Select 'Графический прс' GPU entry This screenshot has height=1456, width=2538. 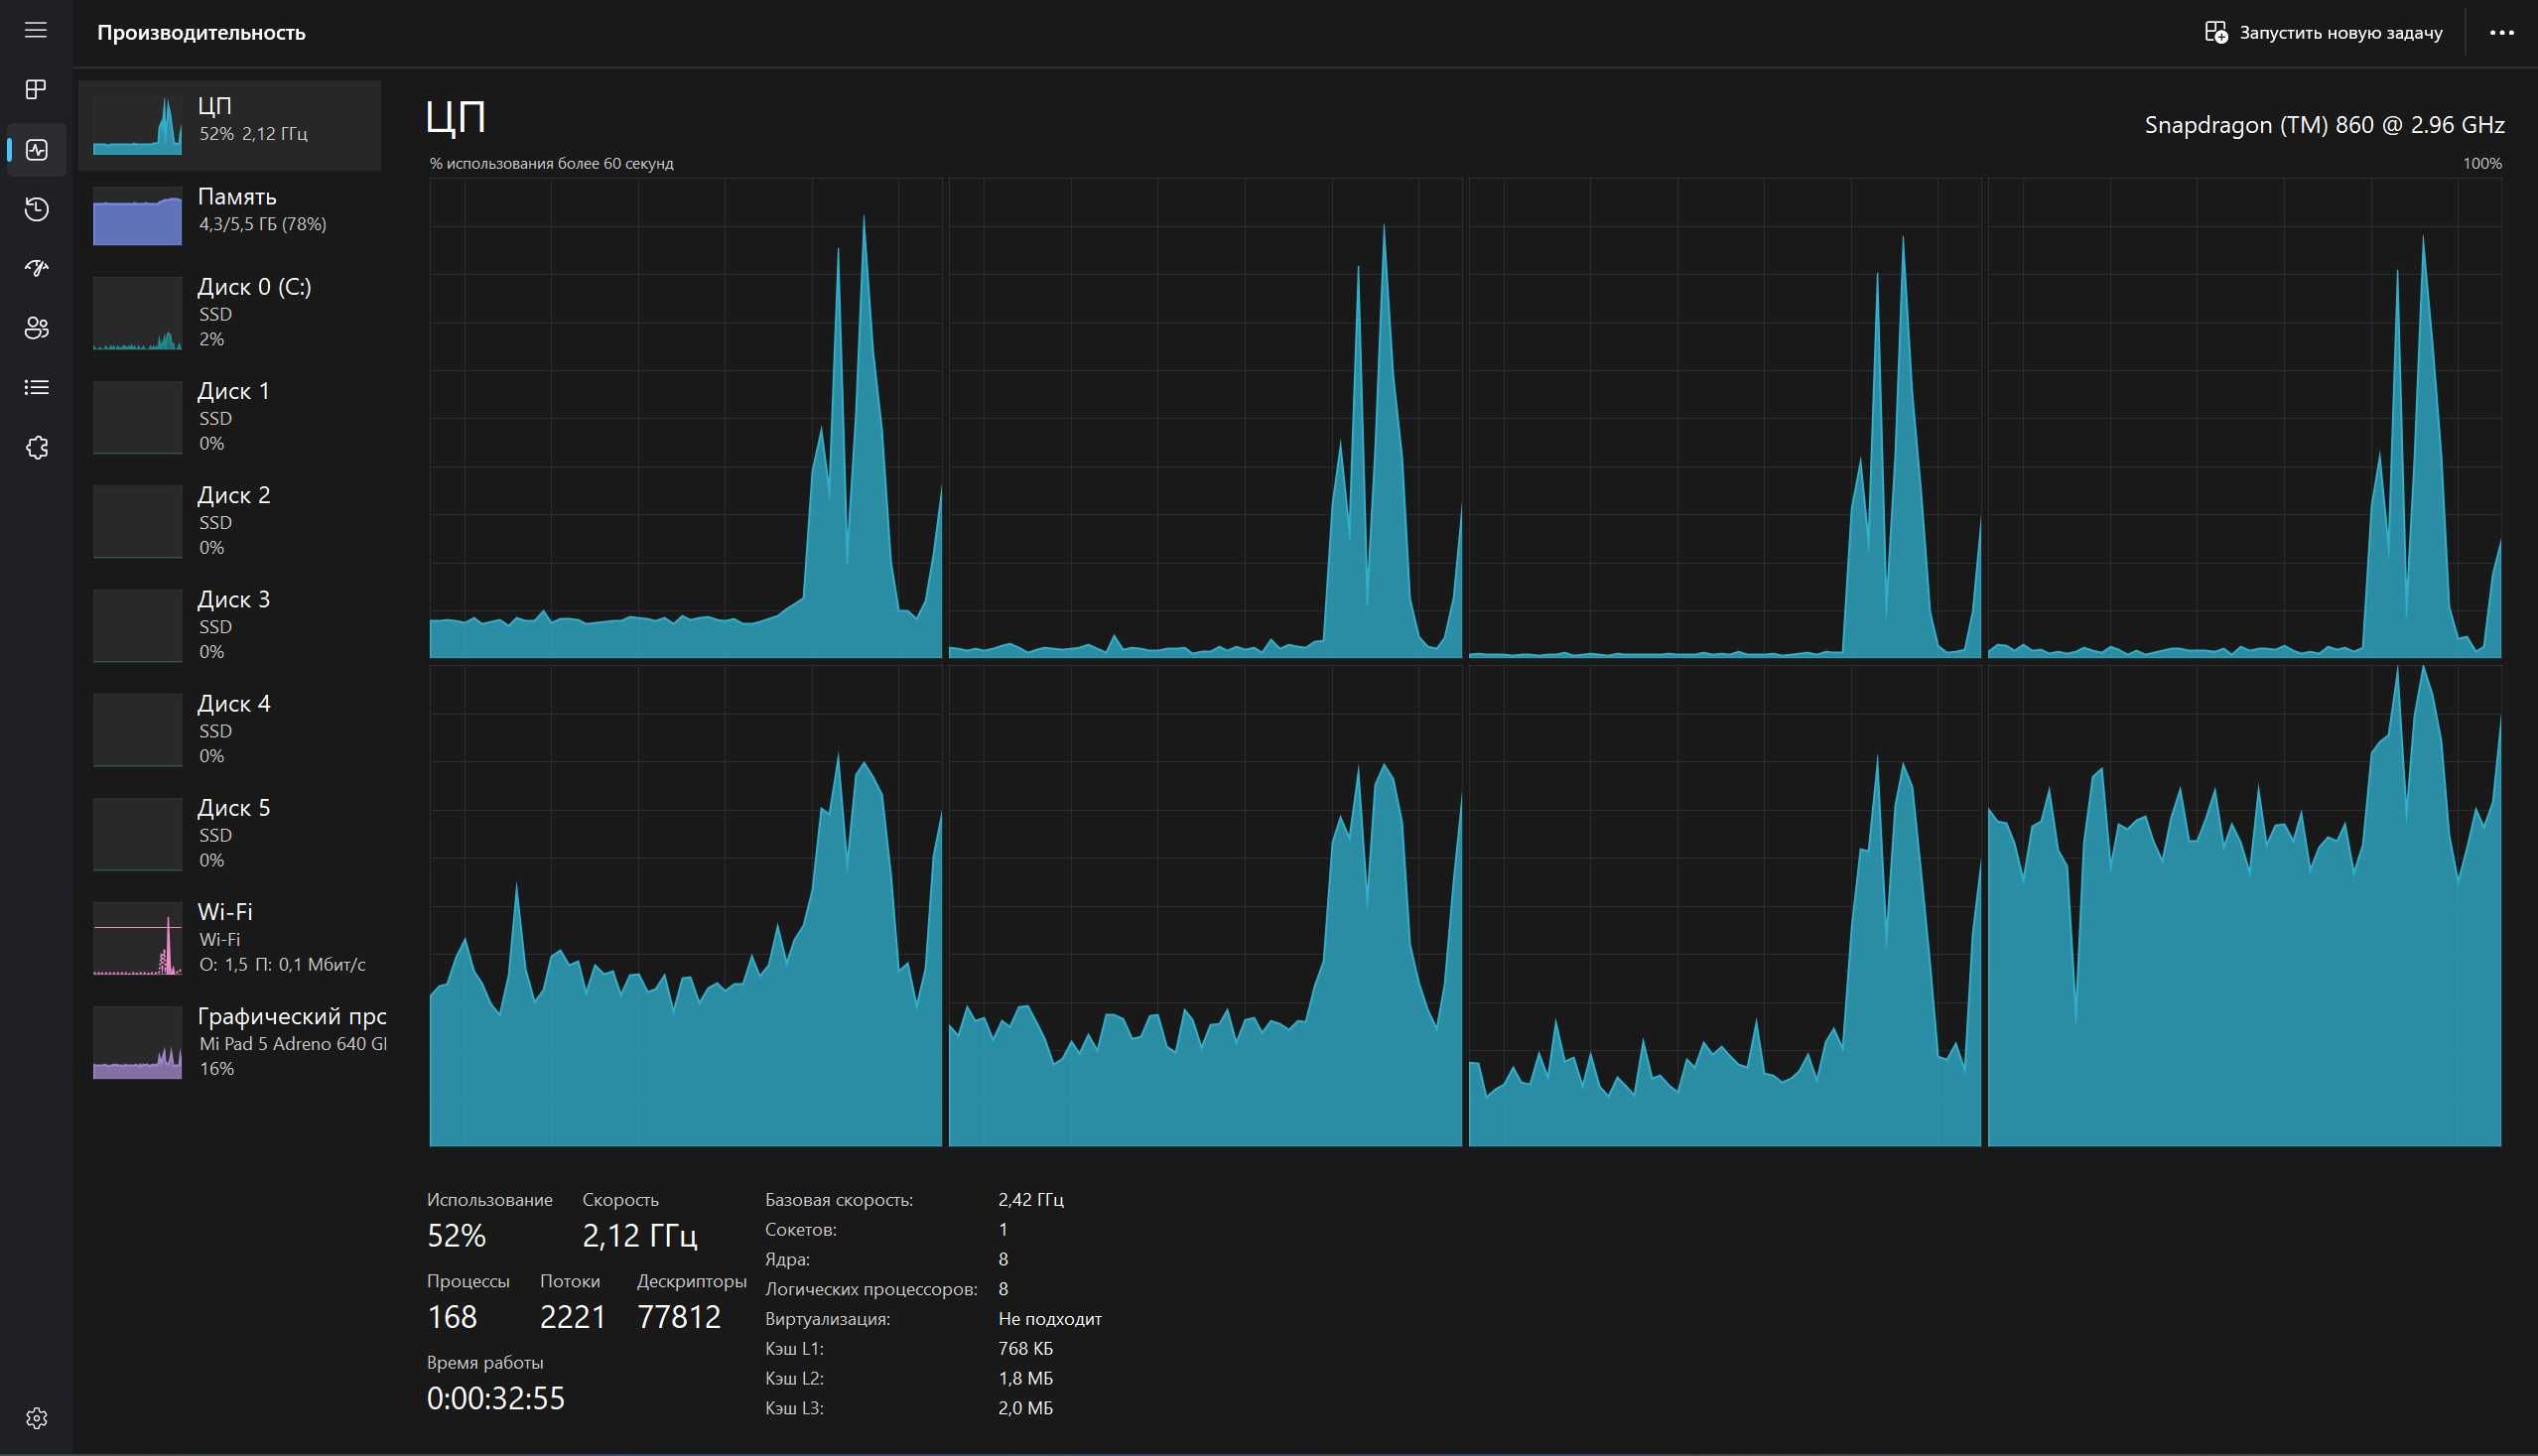[229, 1041]
